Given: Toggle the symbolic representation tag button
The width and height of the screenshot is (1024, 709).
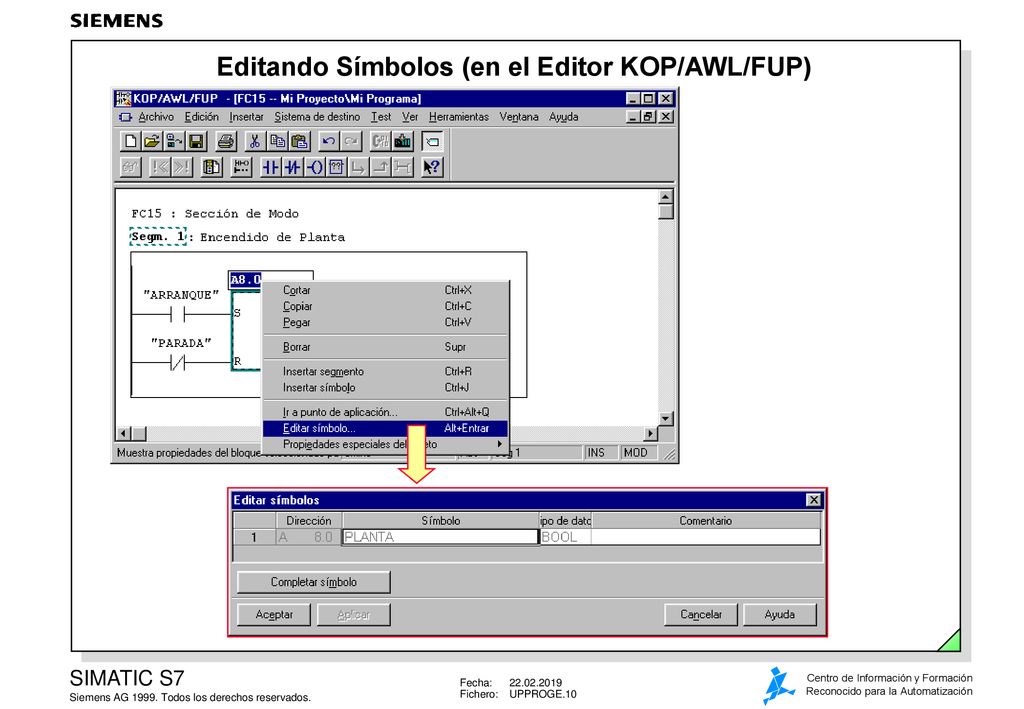Looking at the screenshot, I should click(x=432, y=141).
